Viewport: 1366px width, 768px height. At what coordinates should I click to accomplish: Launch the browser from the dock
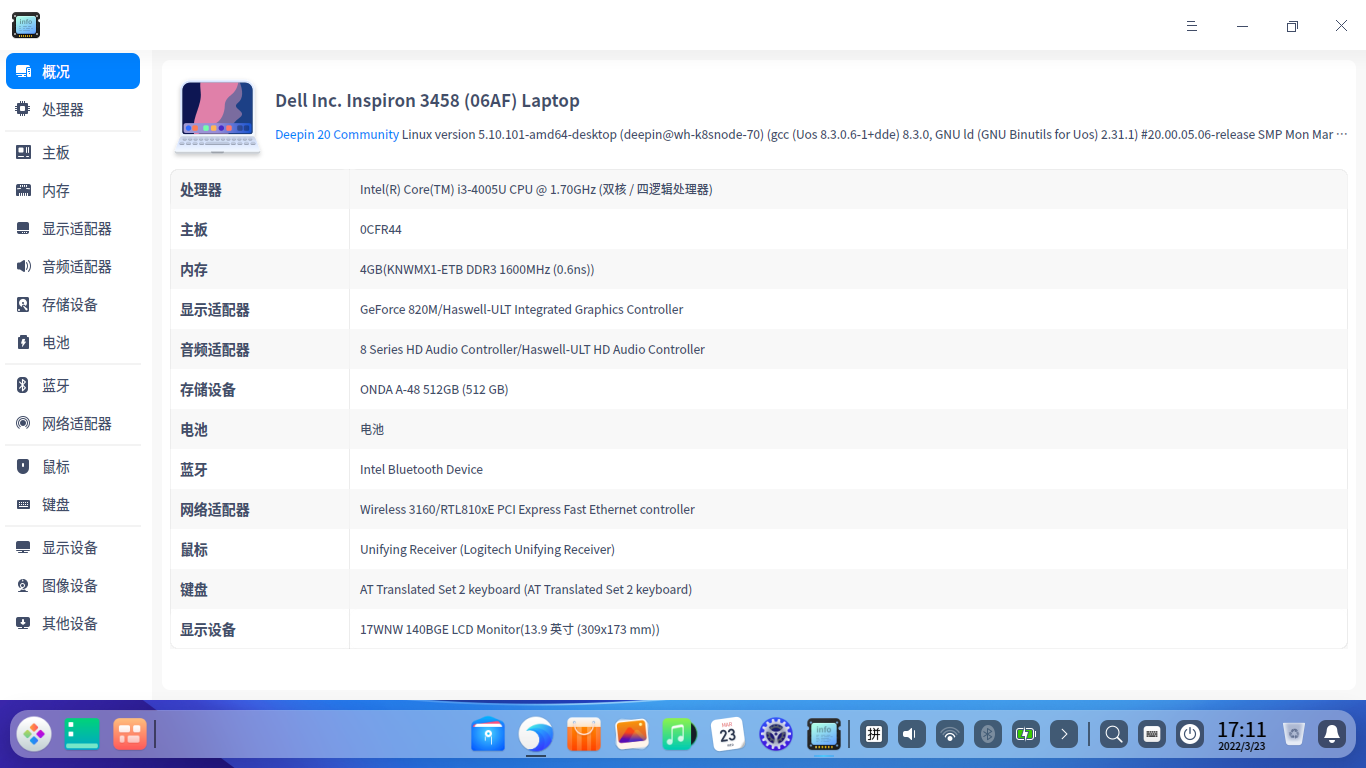coord(536,735)
